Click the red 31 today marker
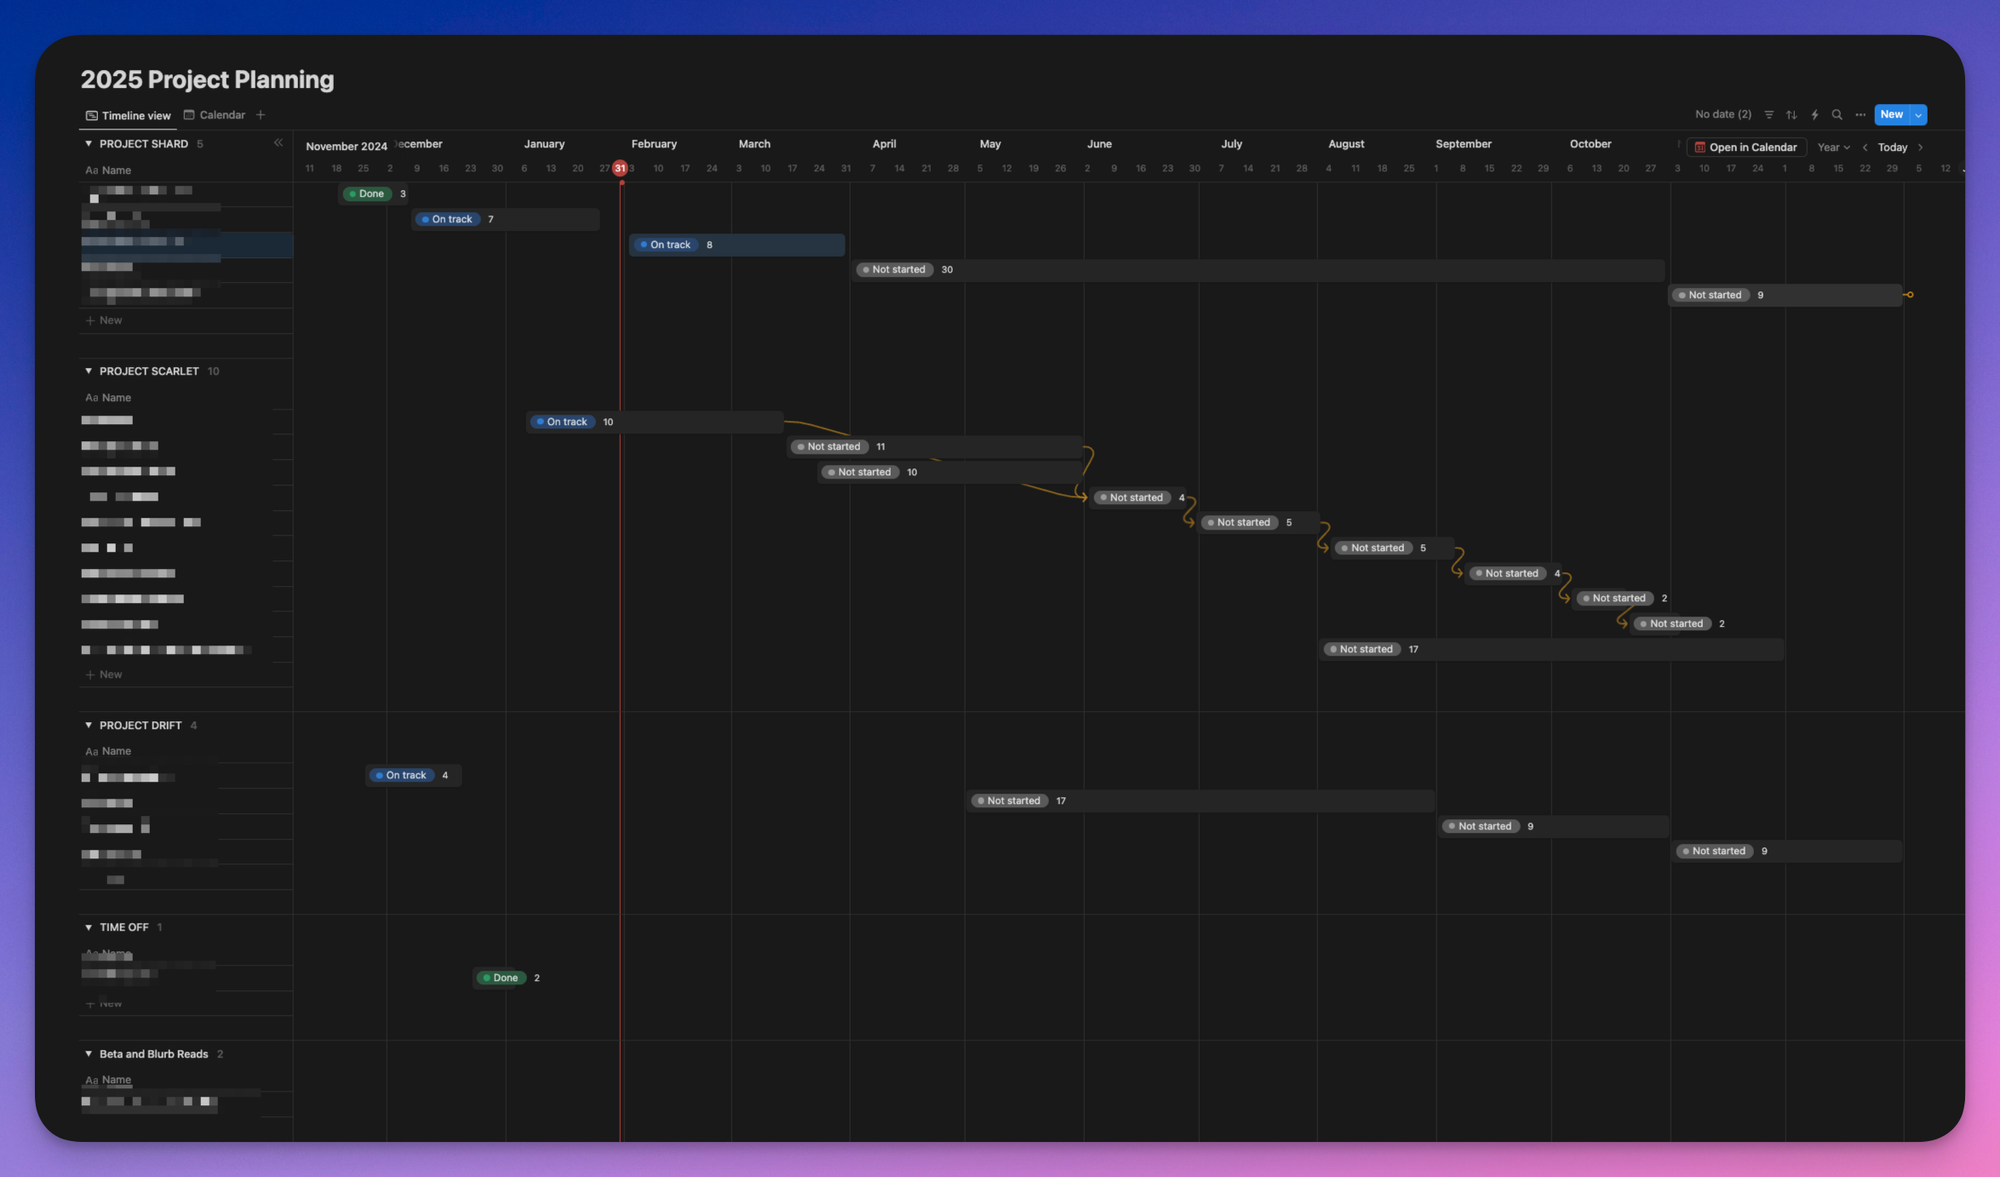 [x=620, y=168]
